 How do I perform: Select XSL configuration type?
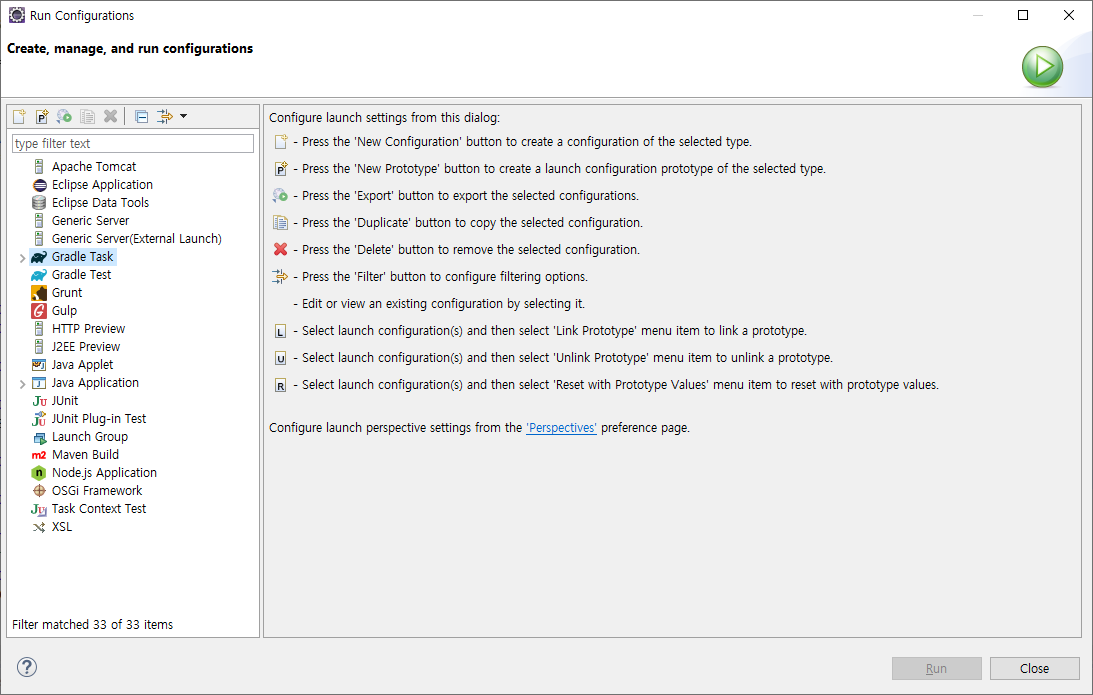click(62, 527)
